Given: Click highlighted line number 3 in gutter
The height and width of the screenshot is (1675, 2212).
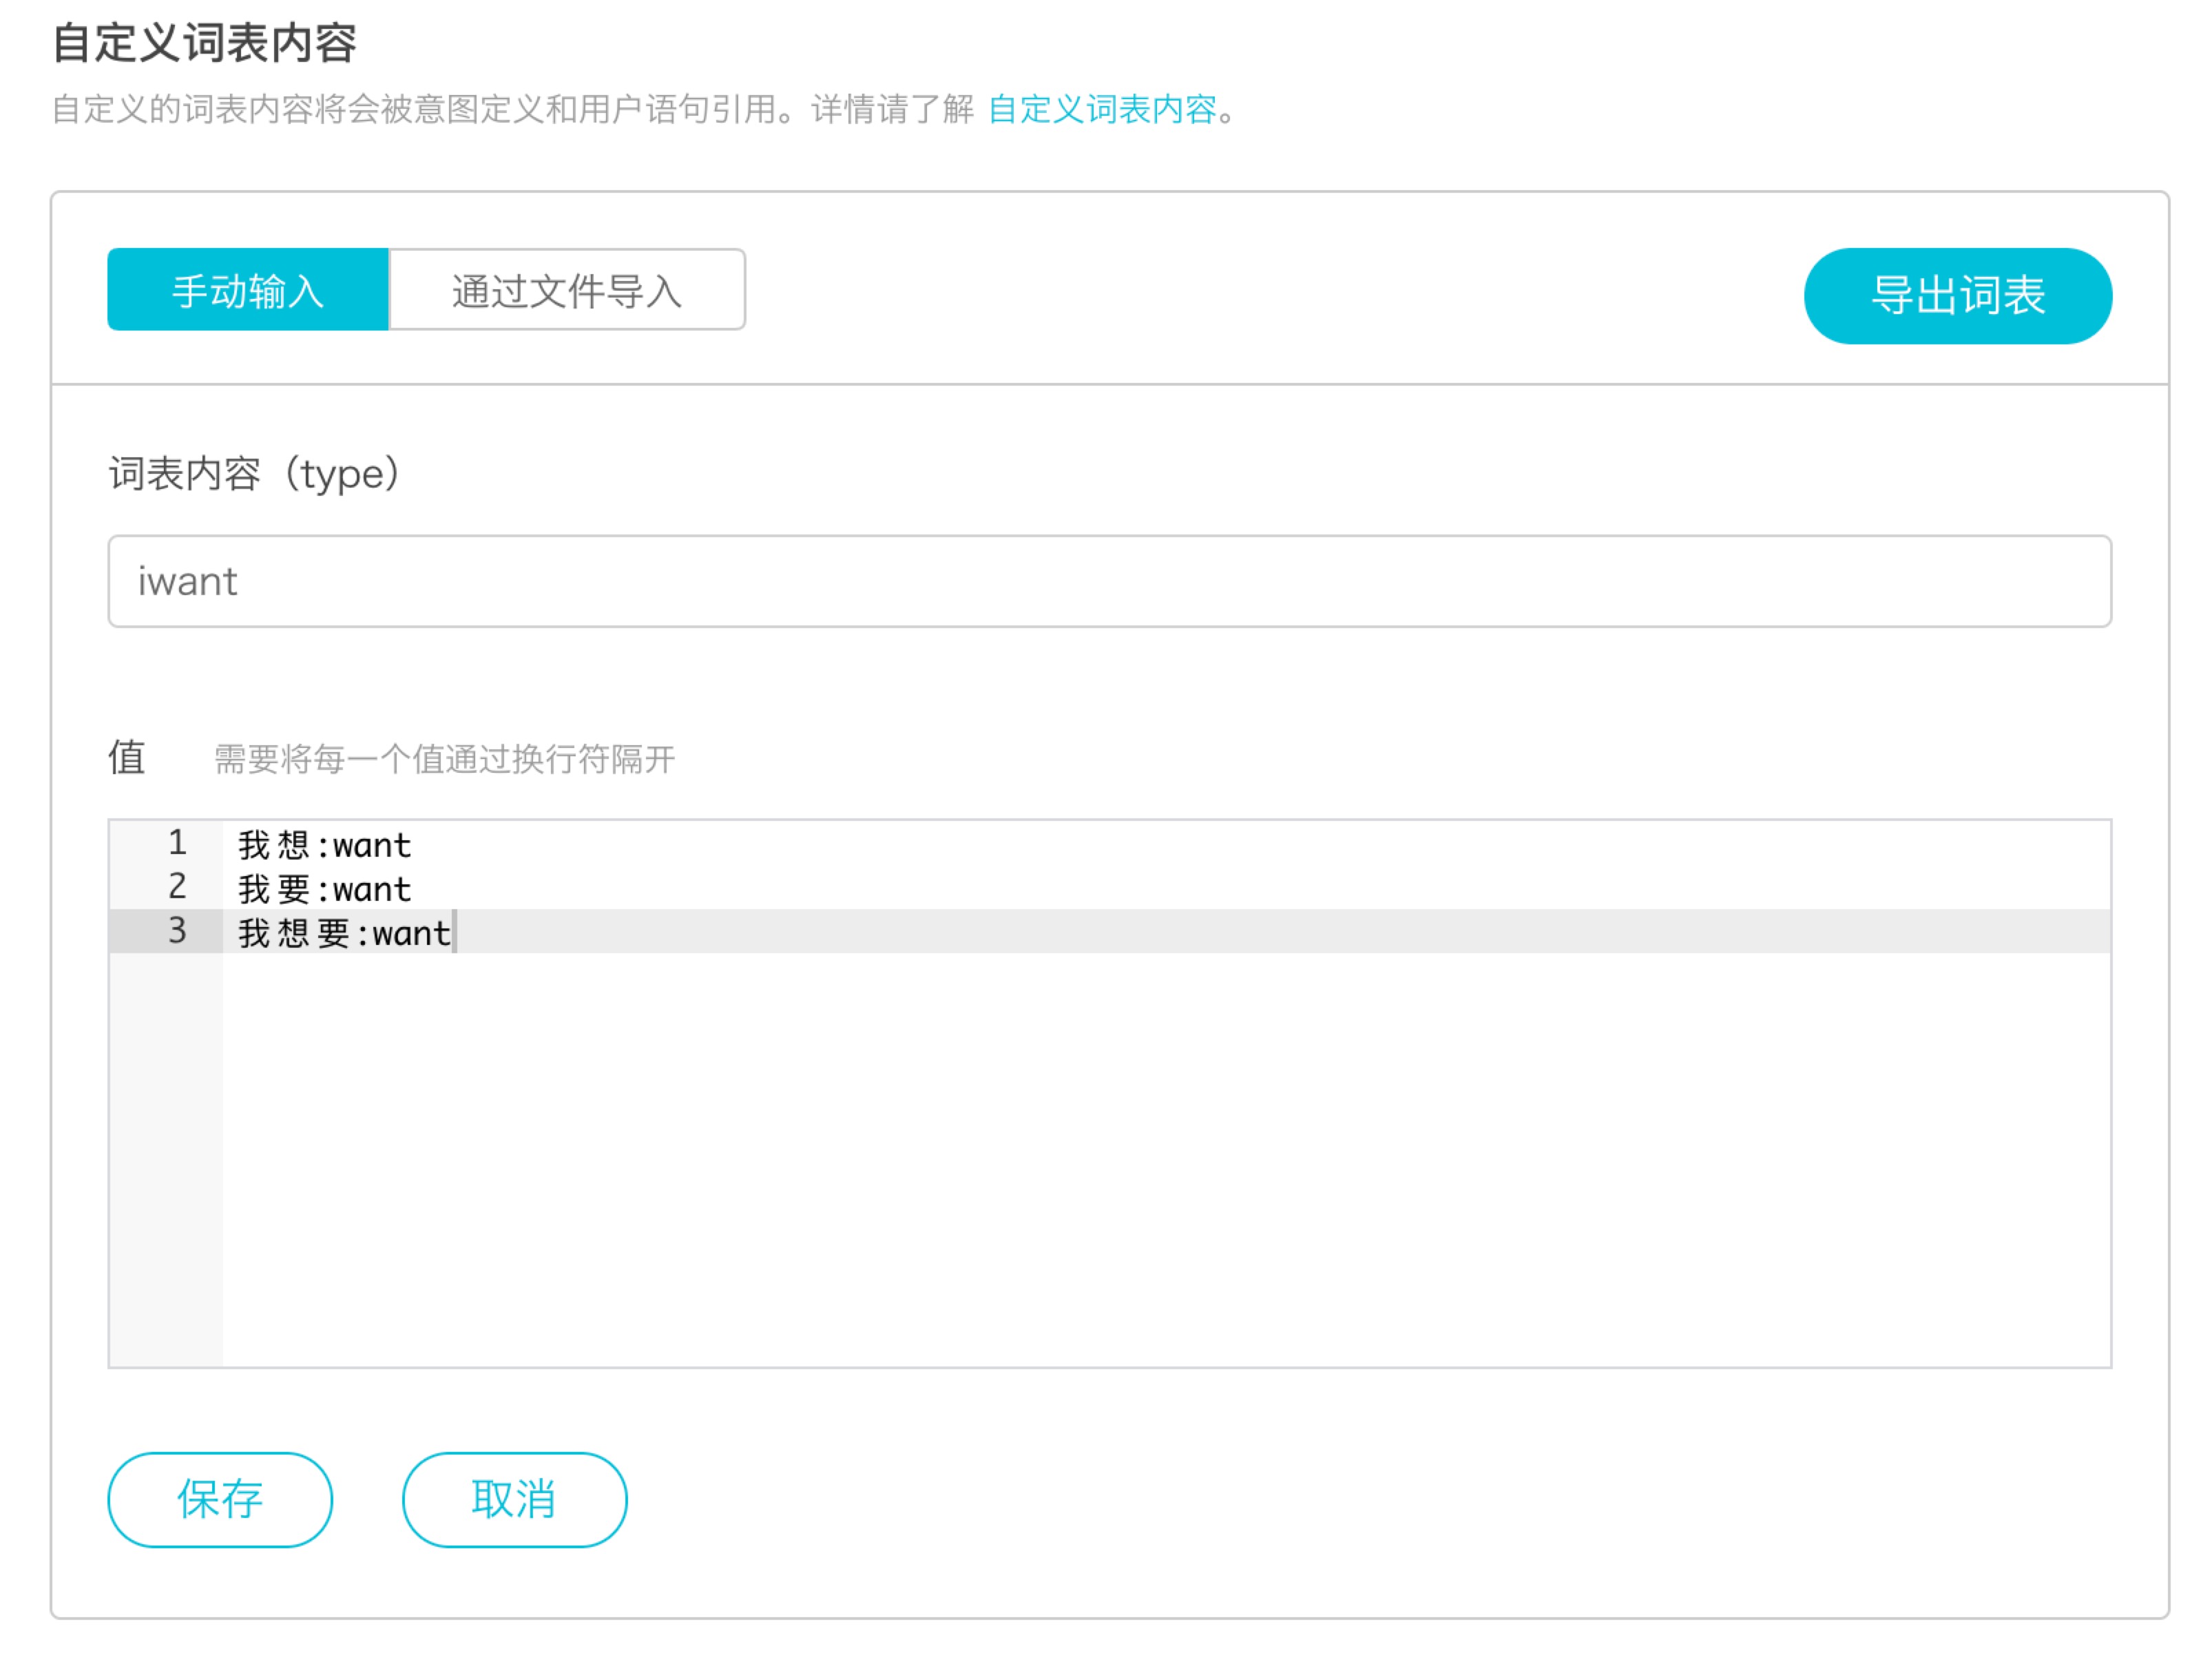Looking at the screenshot, I should 177,931.
